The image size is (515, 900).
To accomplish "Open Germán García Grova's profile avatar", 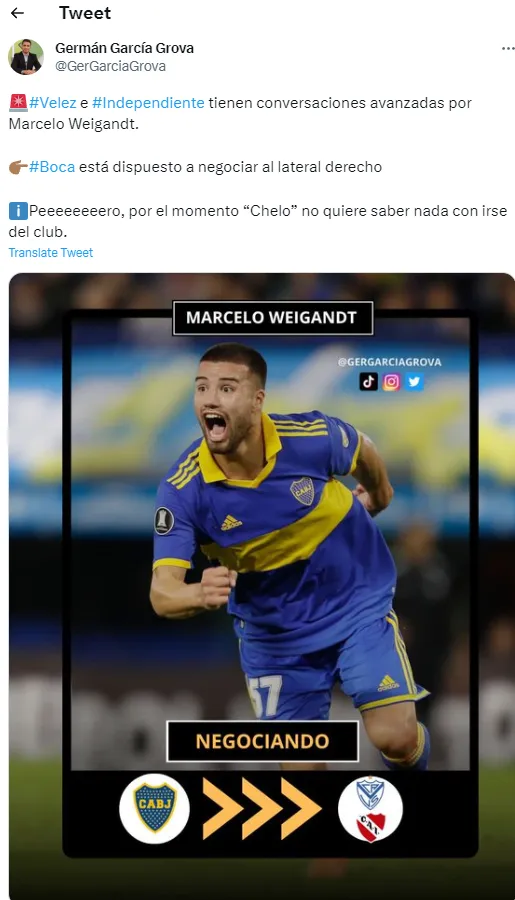I will [26, 57].
